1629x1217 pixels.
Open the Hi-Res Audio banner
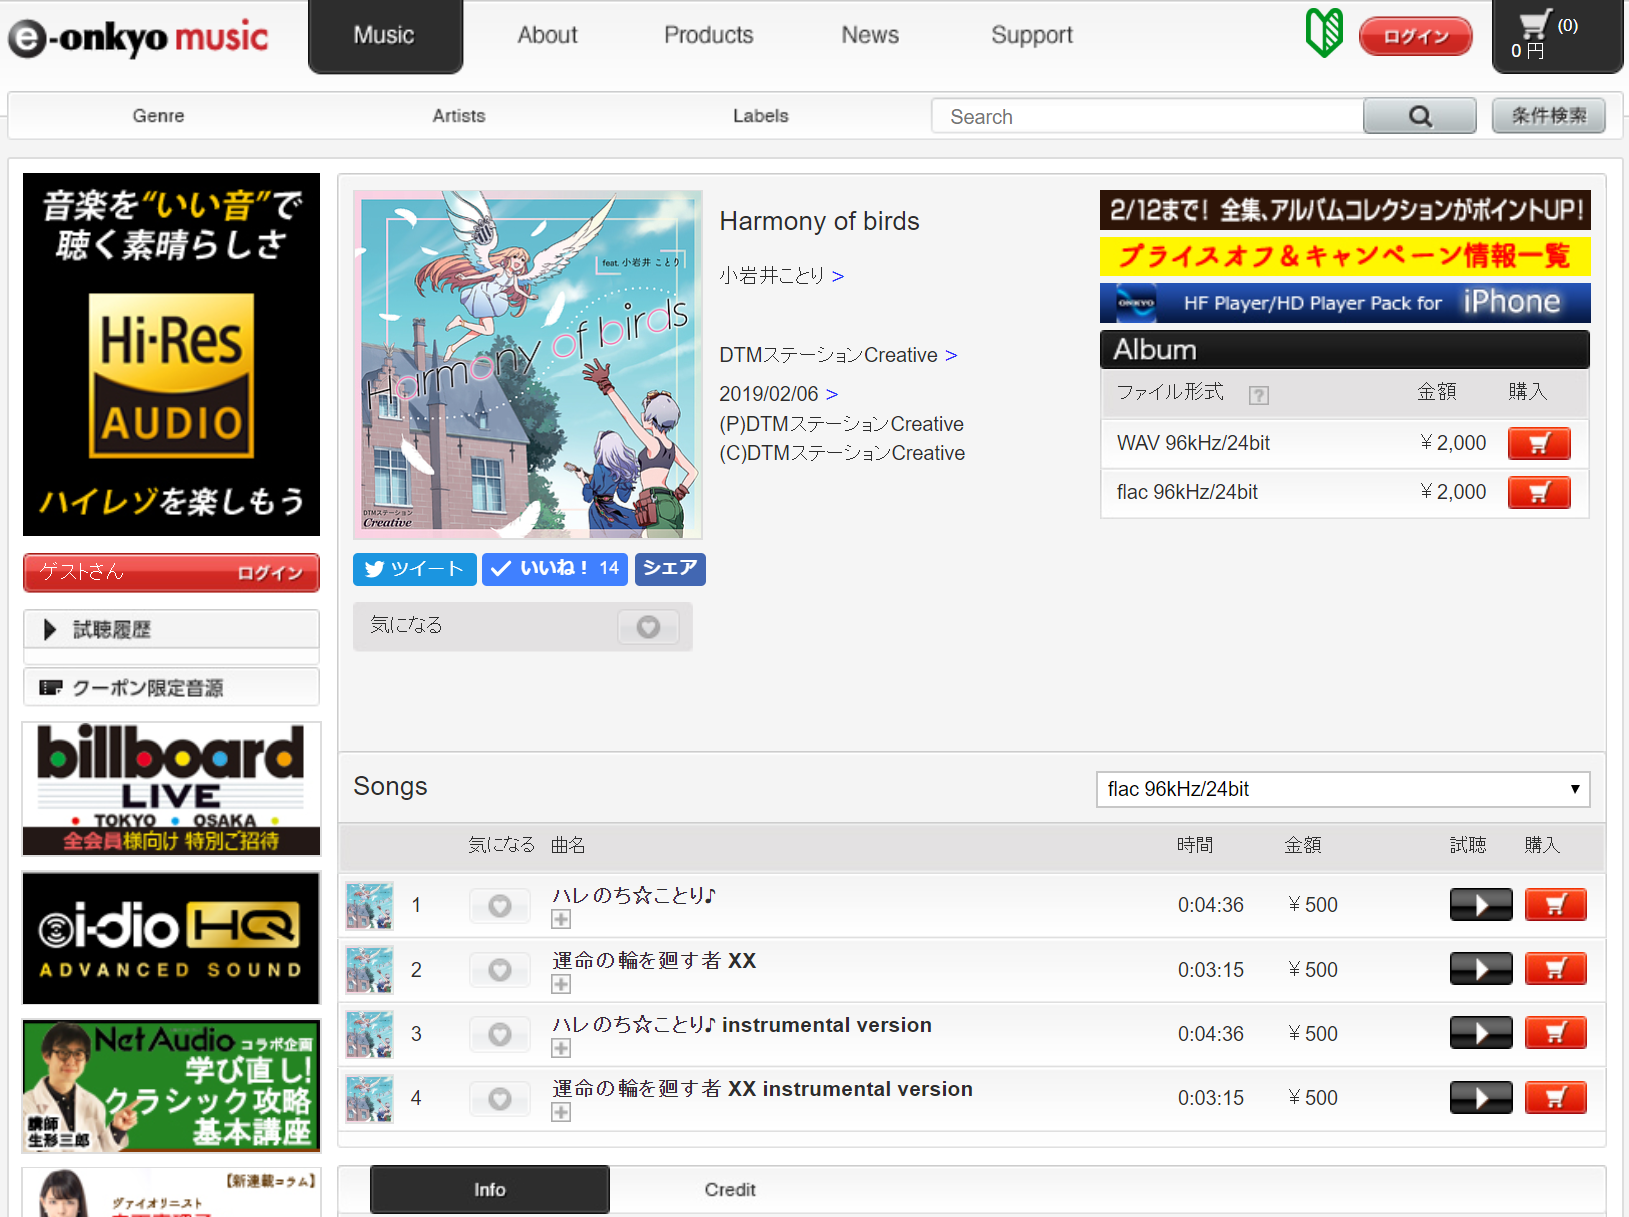(171, 354)
